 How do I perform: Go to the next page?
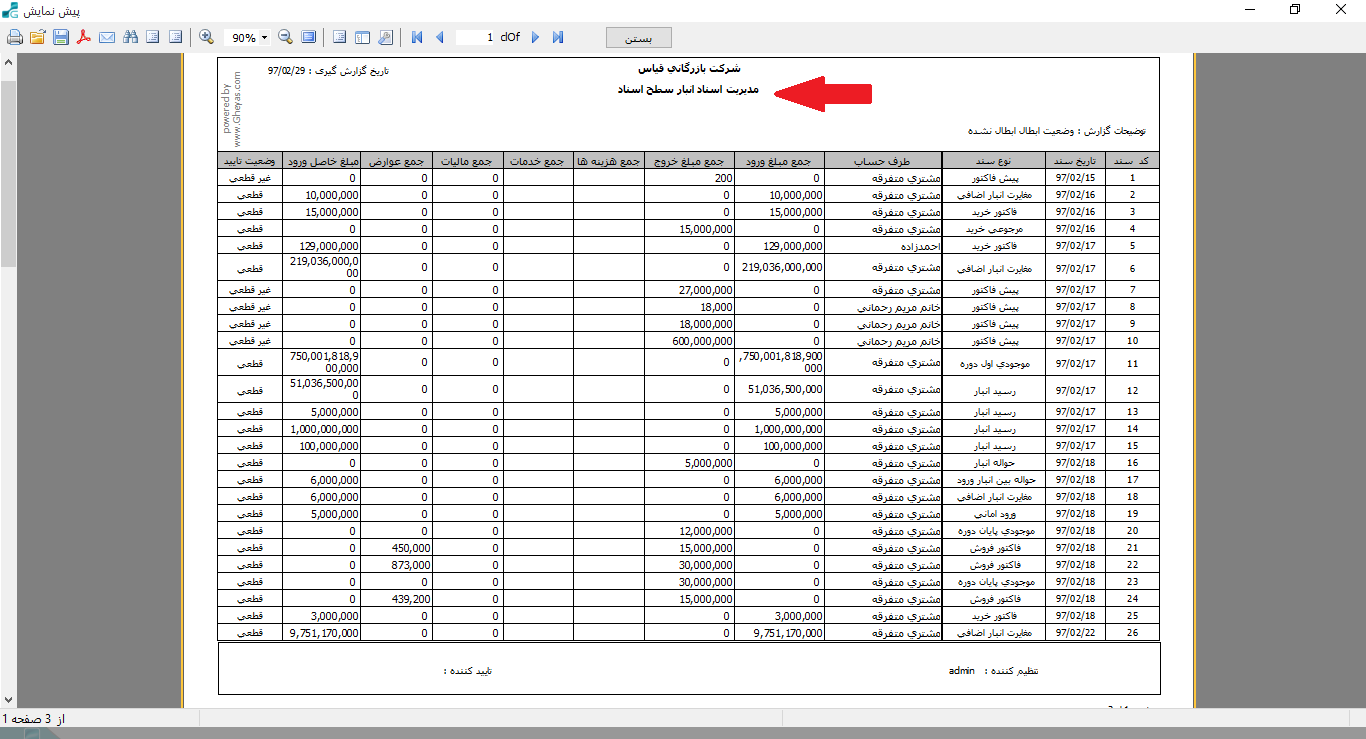(535, 37)
